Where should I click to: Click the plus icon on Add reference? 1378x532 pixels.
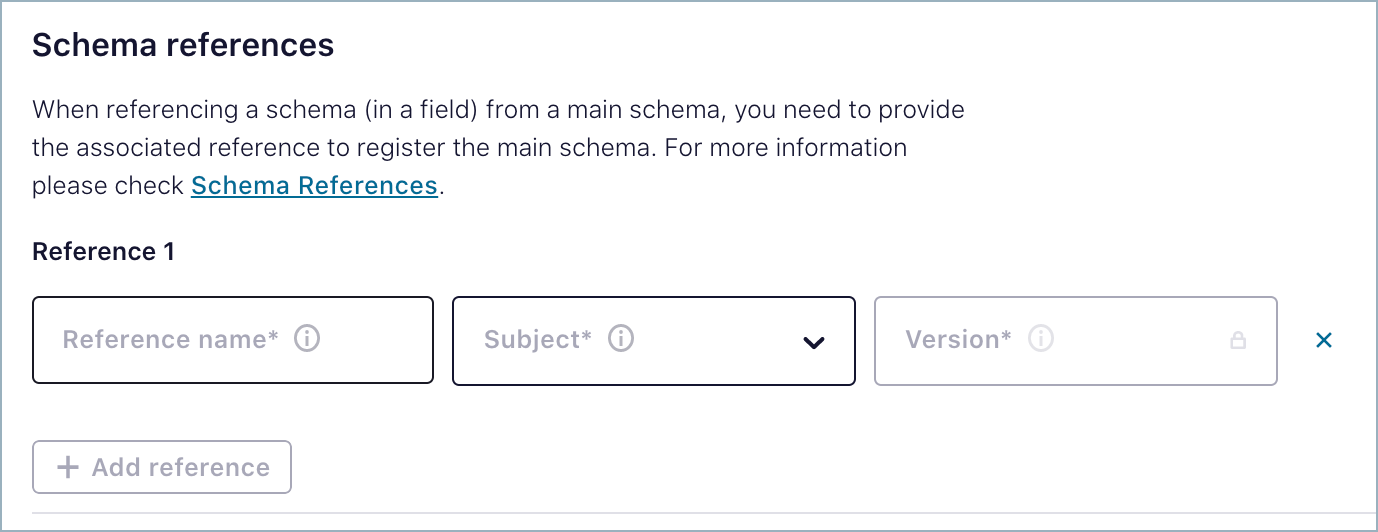68,467
